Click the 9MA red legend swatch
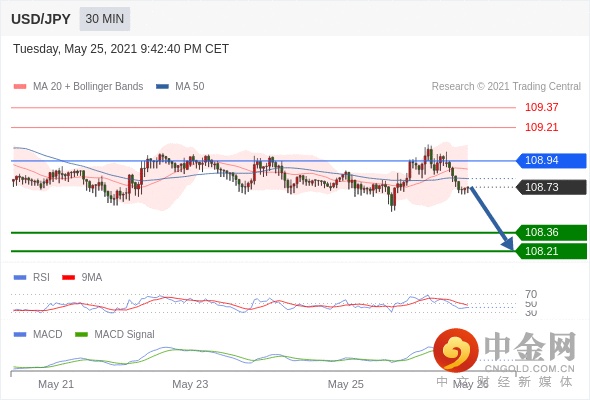Screen dimensions: 590x400 (x=68, y=278)
